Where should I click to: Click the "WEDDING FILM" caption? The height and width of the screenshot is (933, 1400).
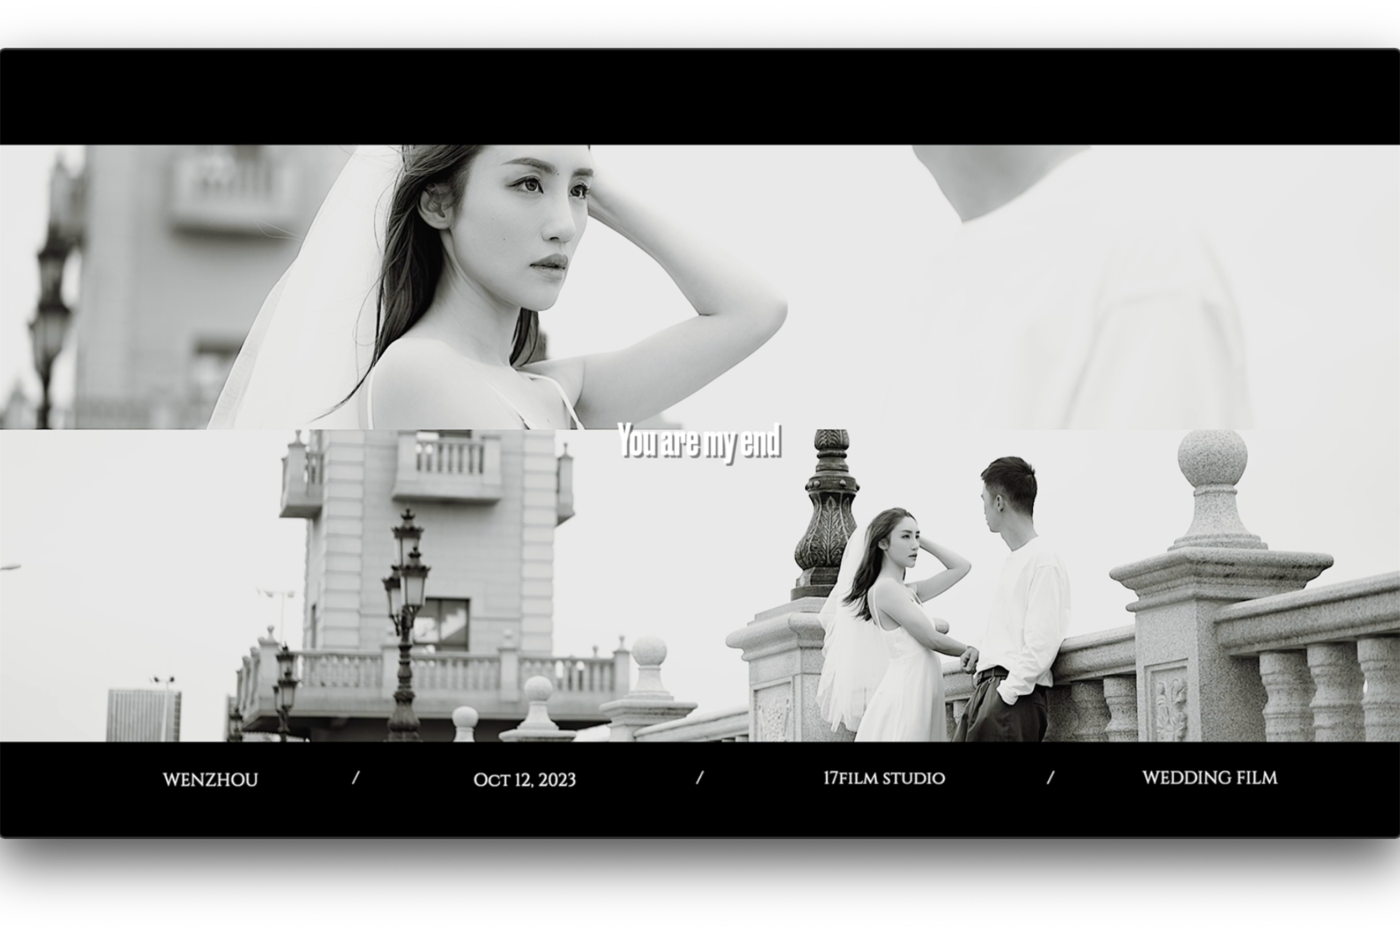[1210, 777]
